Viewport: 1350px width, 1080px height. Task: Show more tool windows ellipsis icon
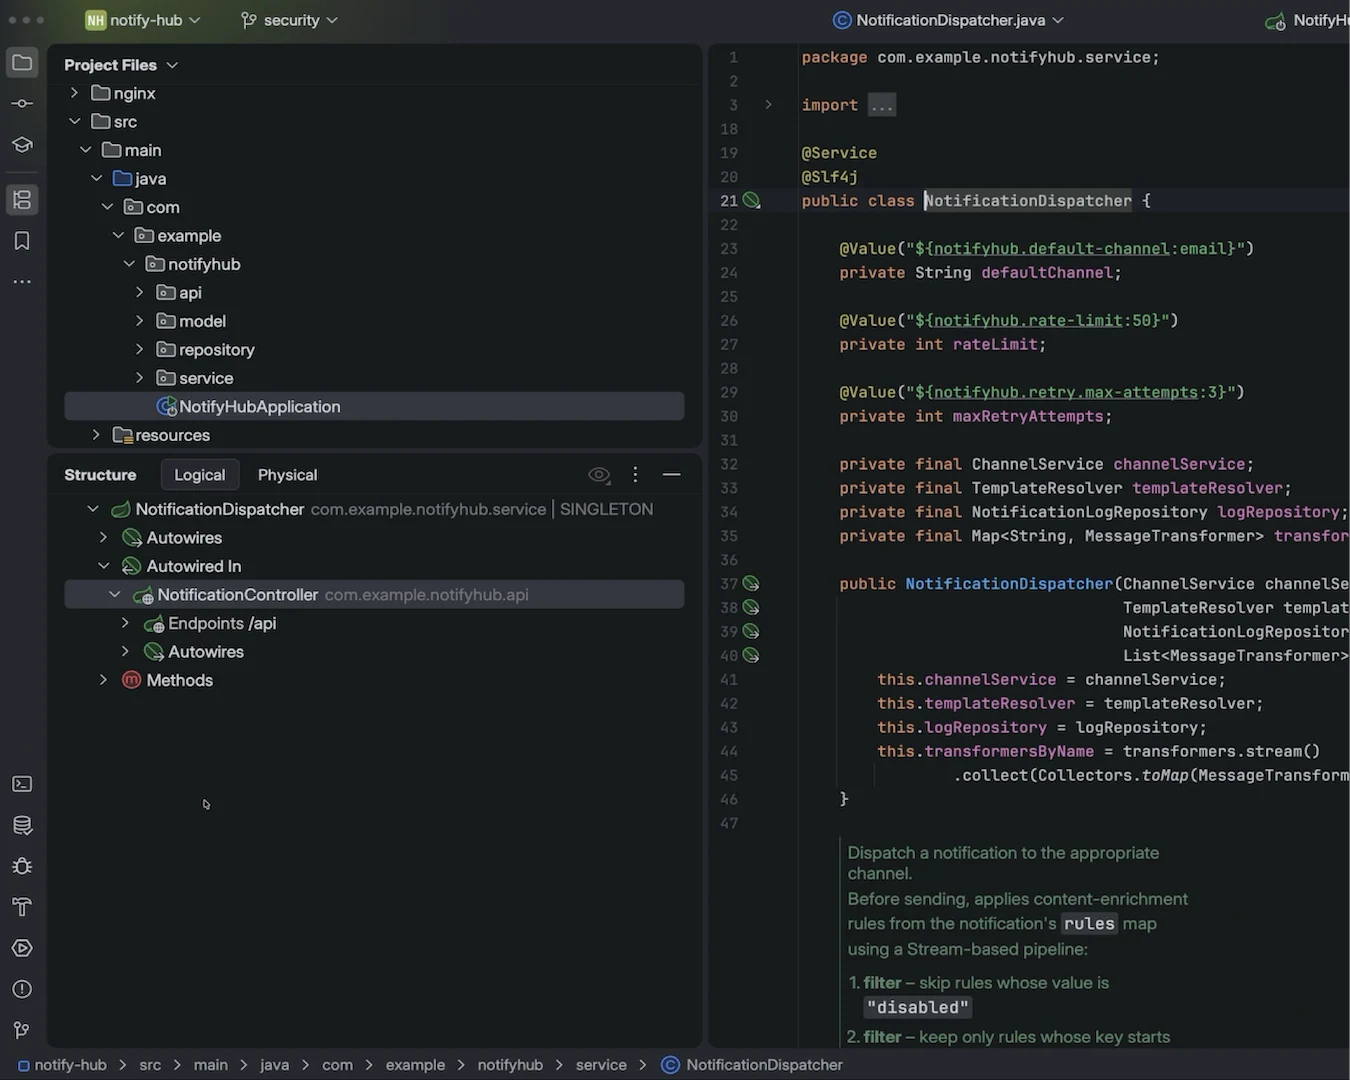22,282
